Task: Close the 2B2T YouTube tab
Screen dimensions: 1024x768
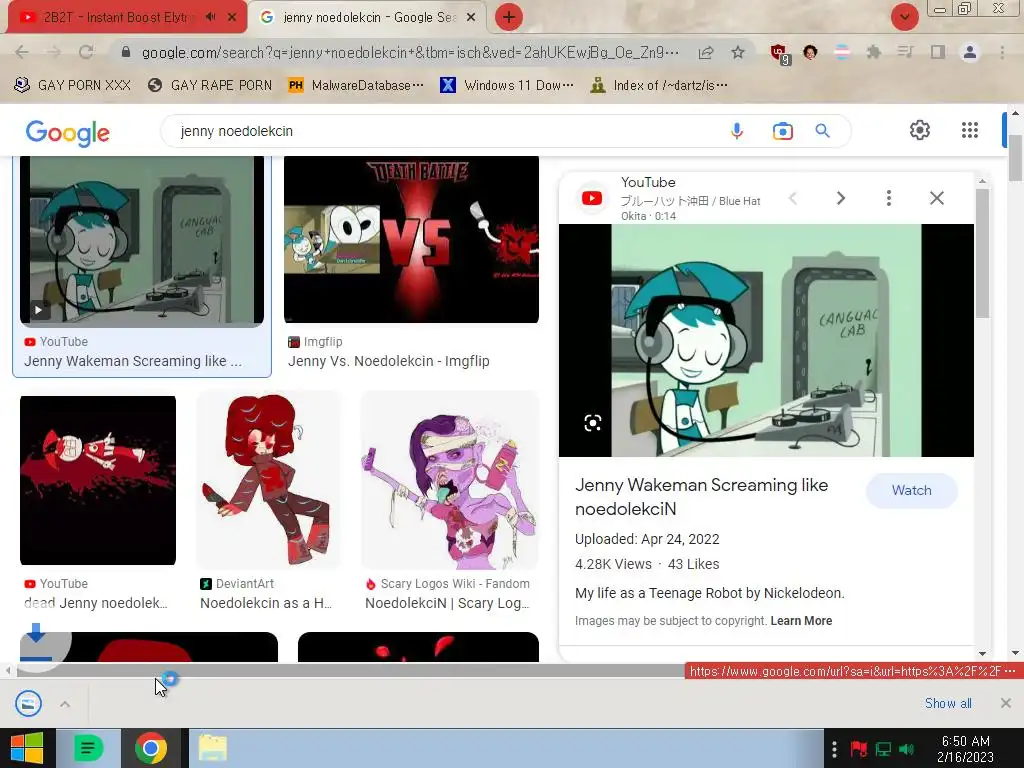Action: pos(232,18)
